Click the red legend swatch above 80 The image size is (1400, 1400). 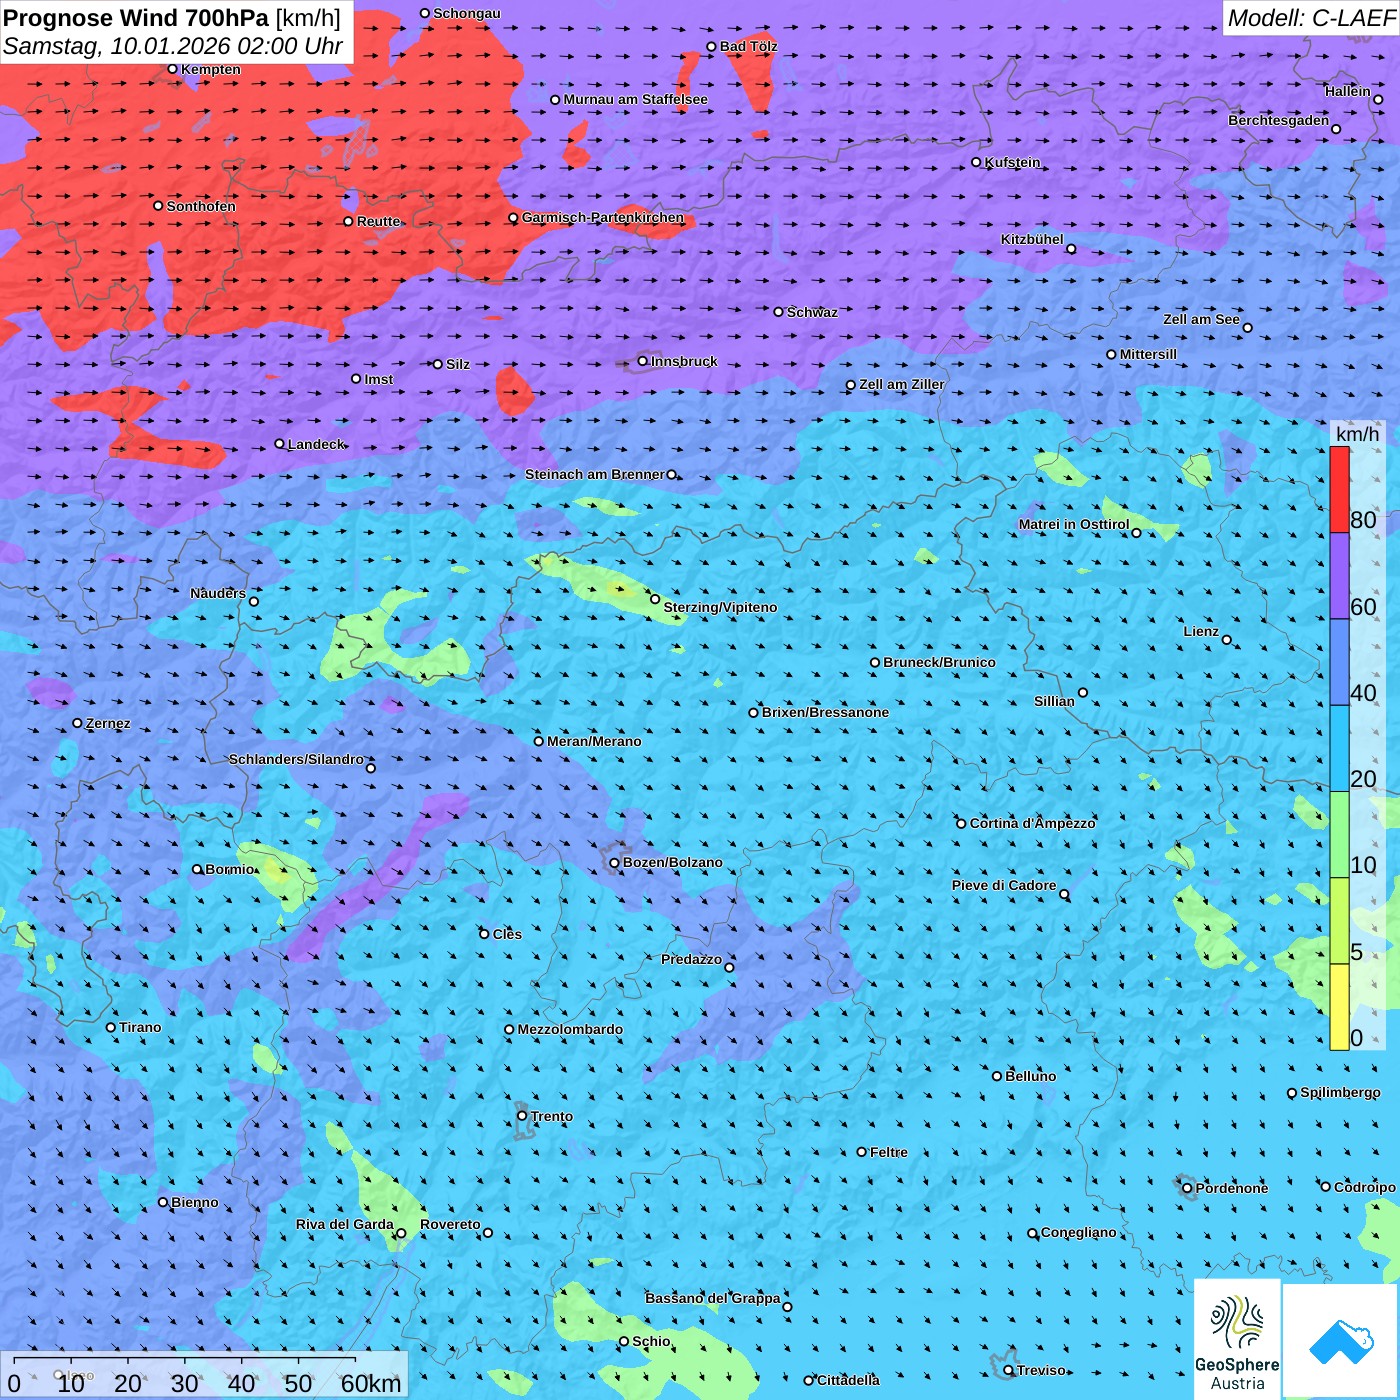(1339, 490)
